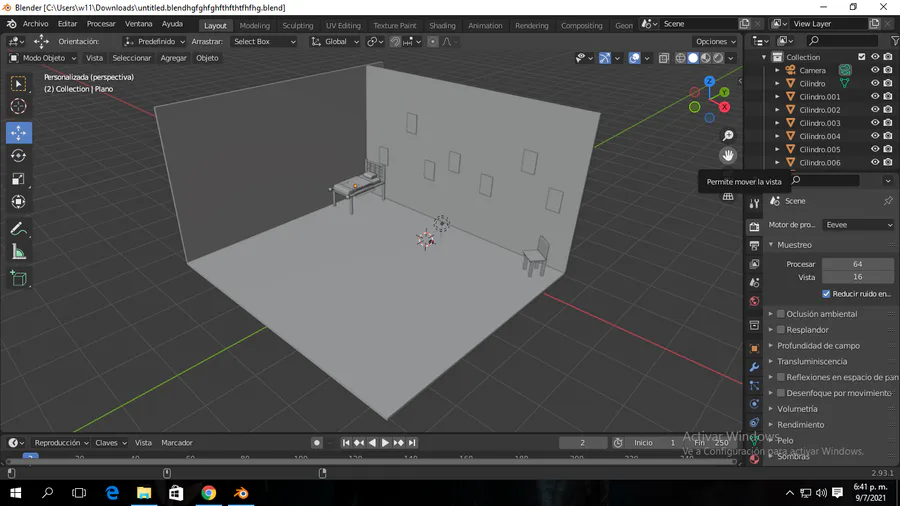Enable Oclusión ambiental checkbox
Screen dimensions: 900x506
coord(781,314)
